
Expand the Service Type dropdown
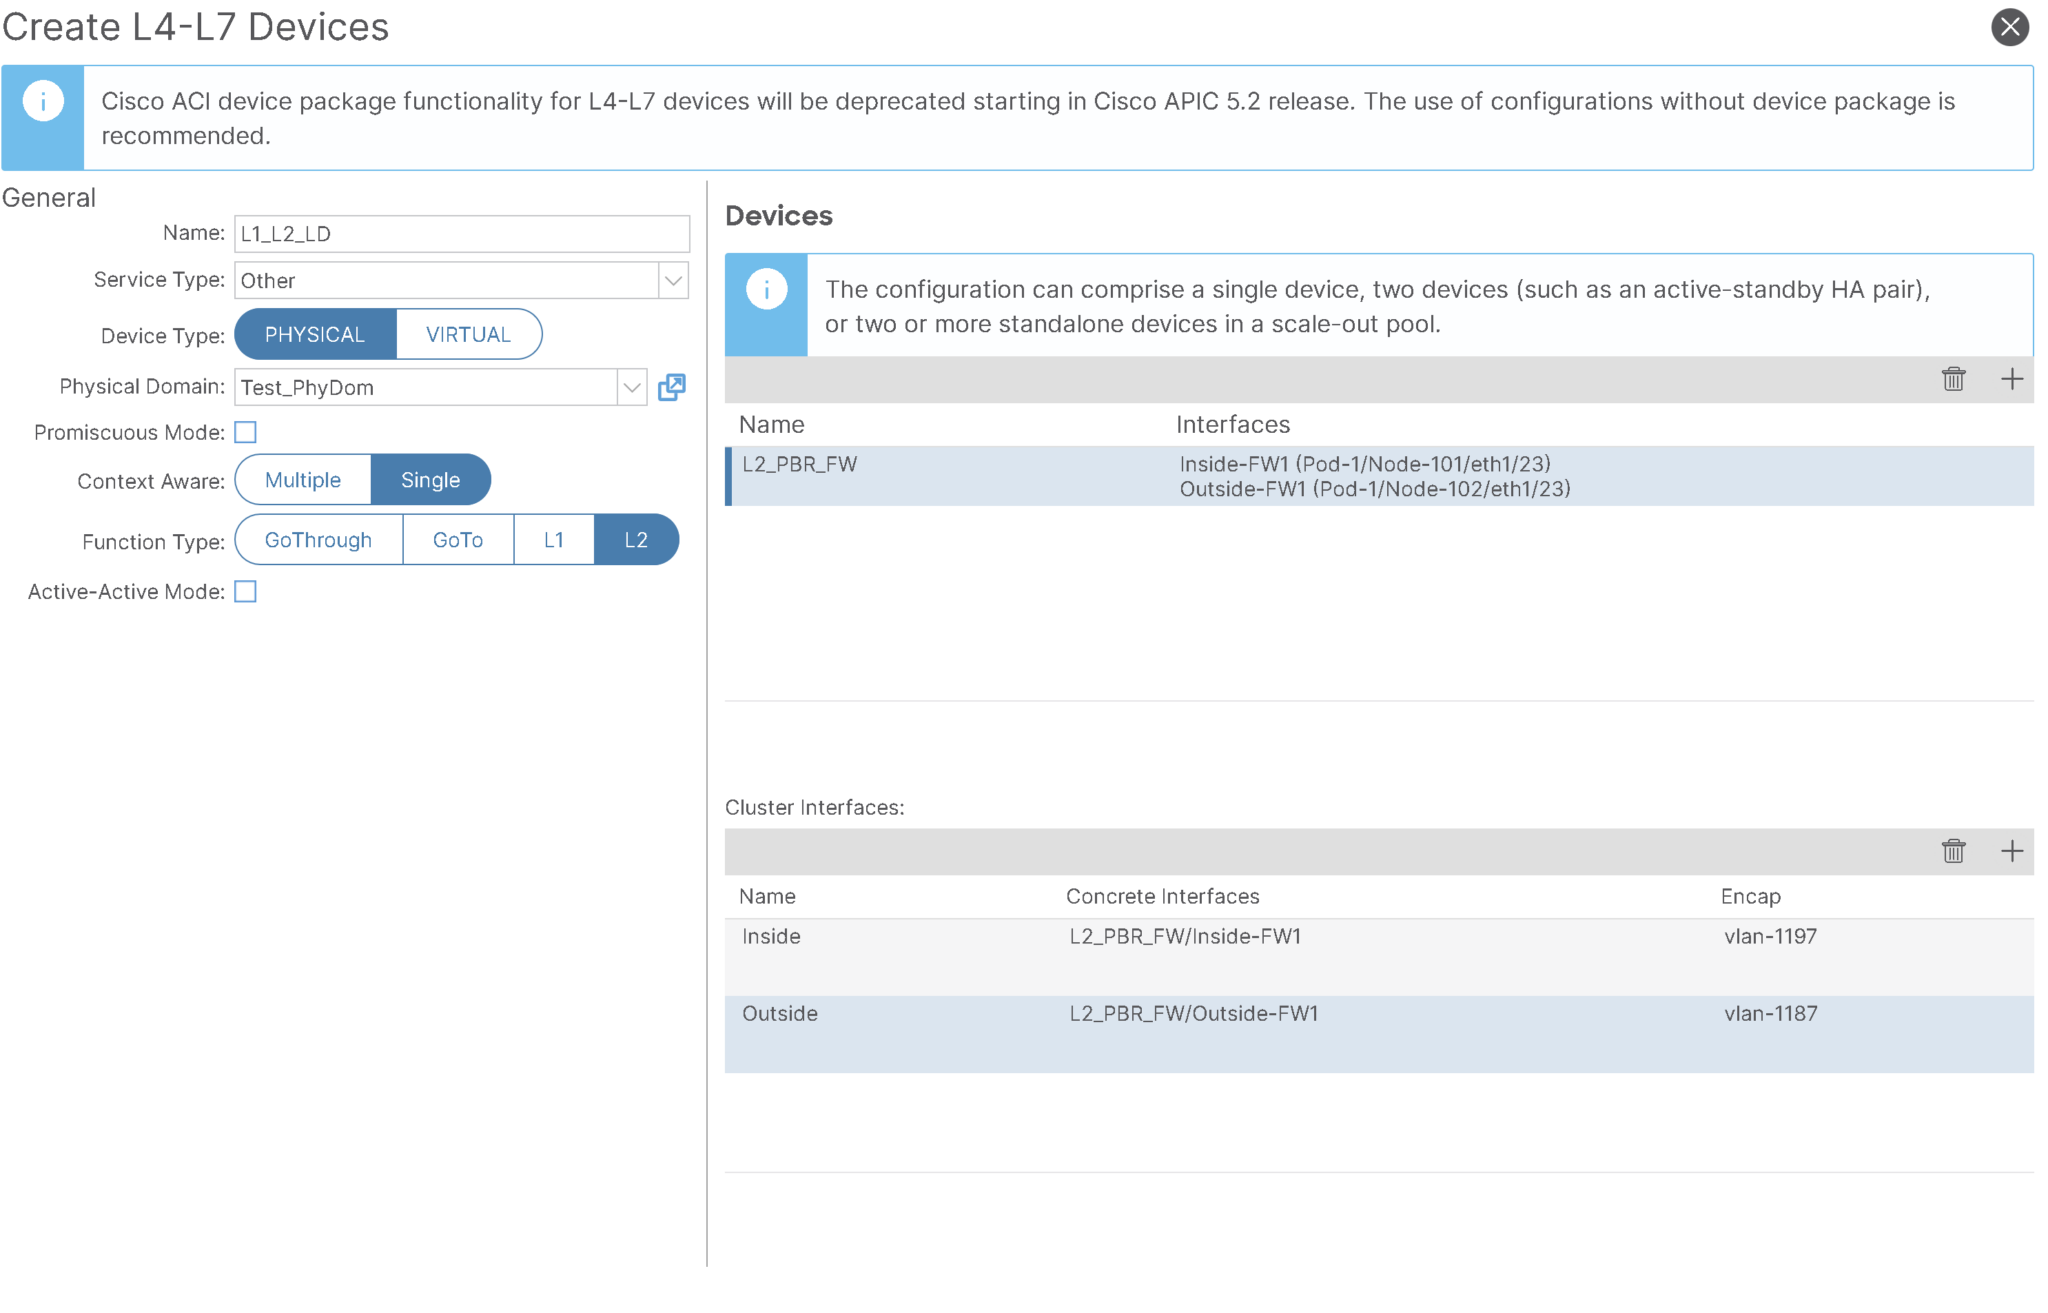pyautogui.click(x=673, y=281)
